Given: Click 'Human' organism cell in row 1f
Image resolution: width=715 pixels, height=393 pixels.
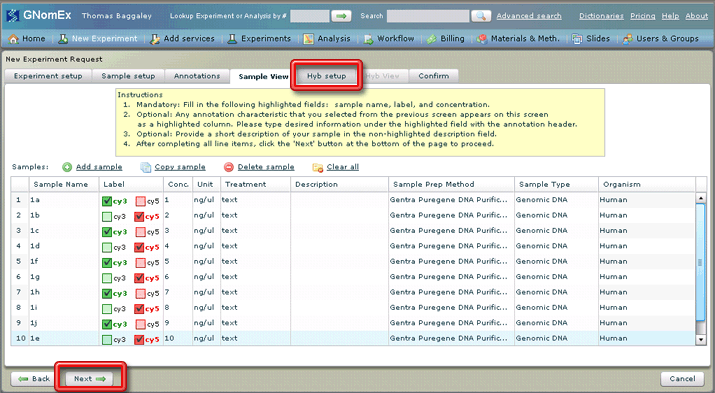Looking at the screenshot, I should 647,261.
